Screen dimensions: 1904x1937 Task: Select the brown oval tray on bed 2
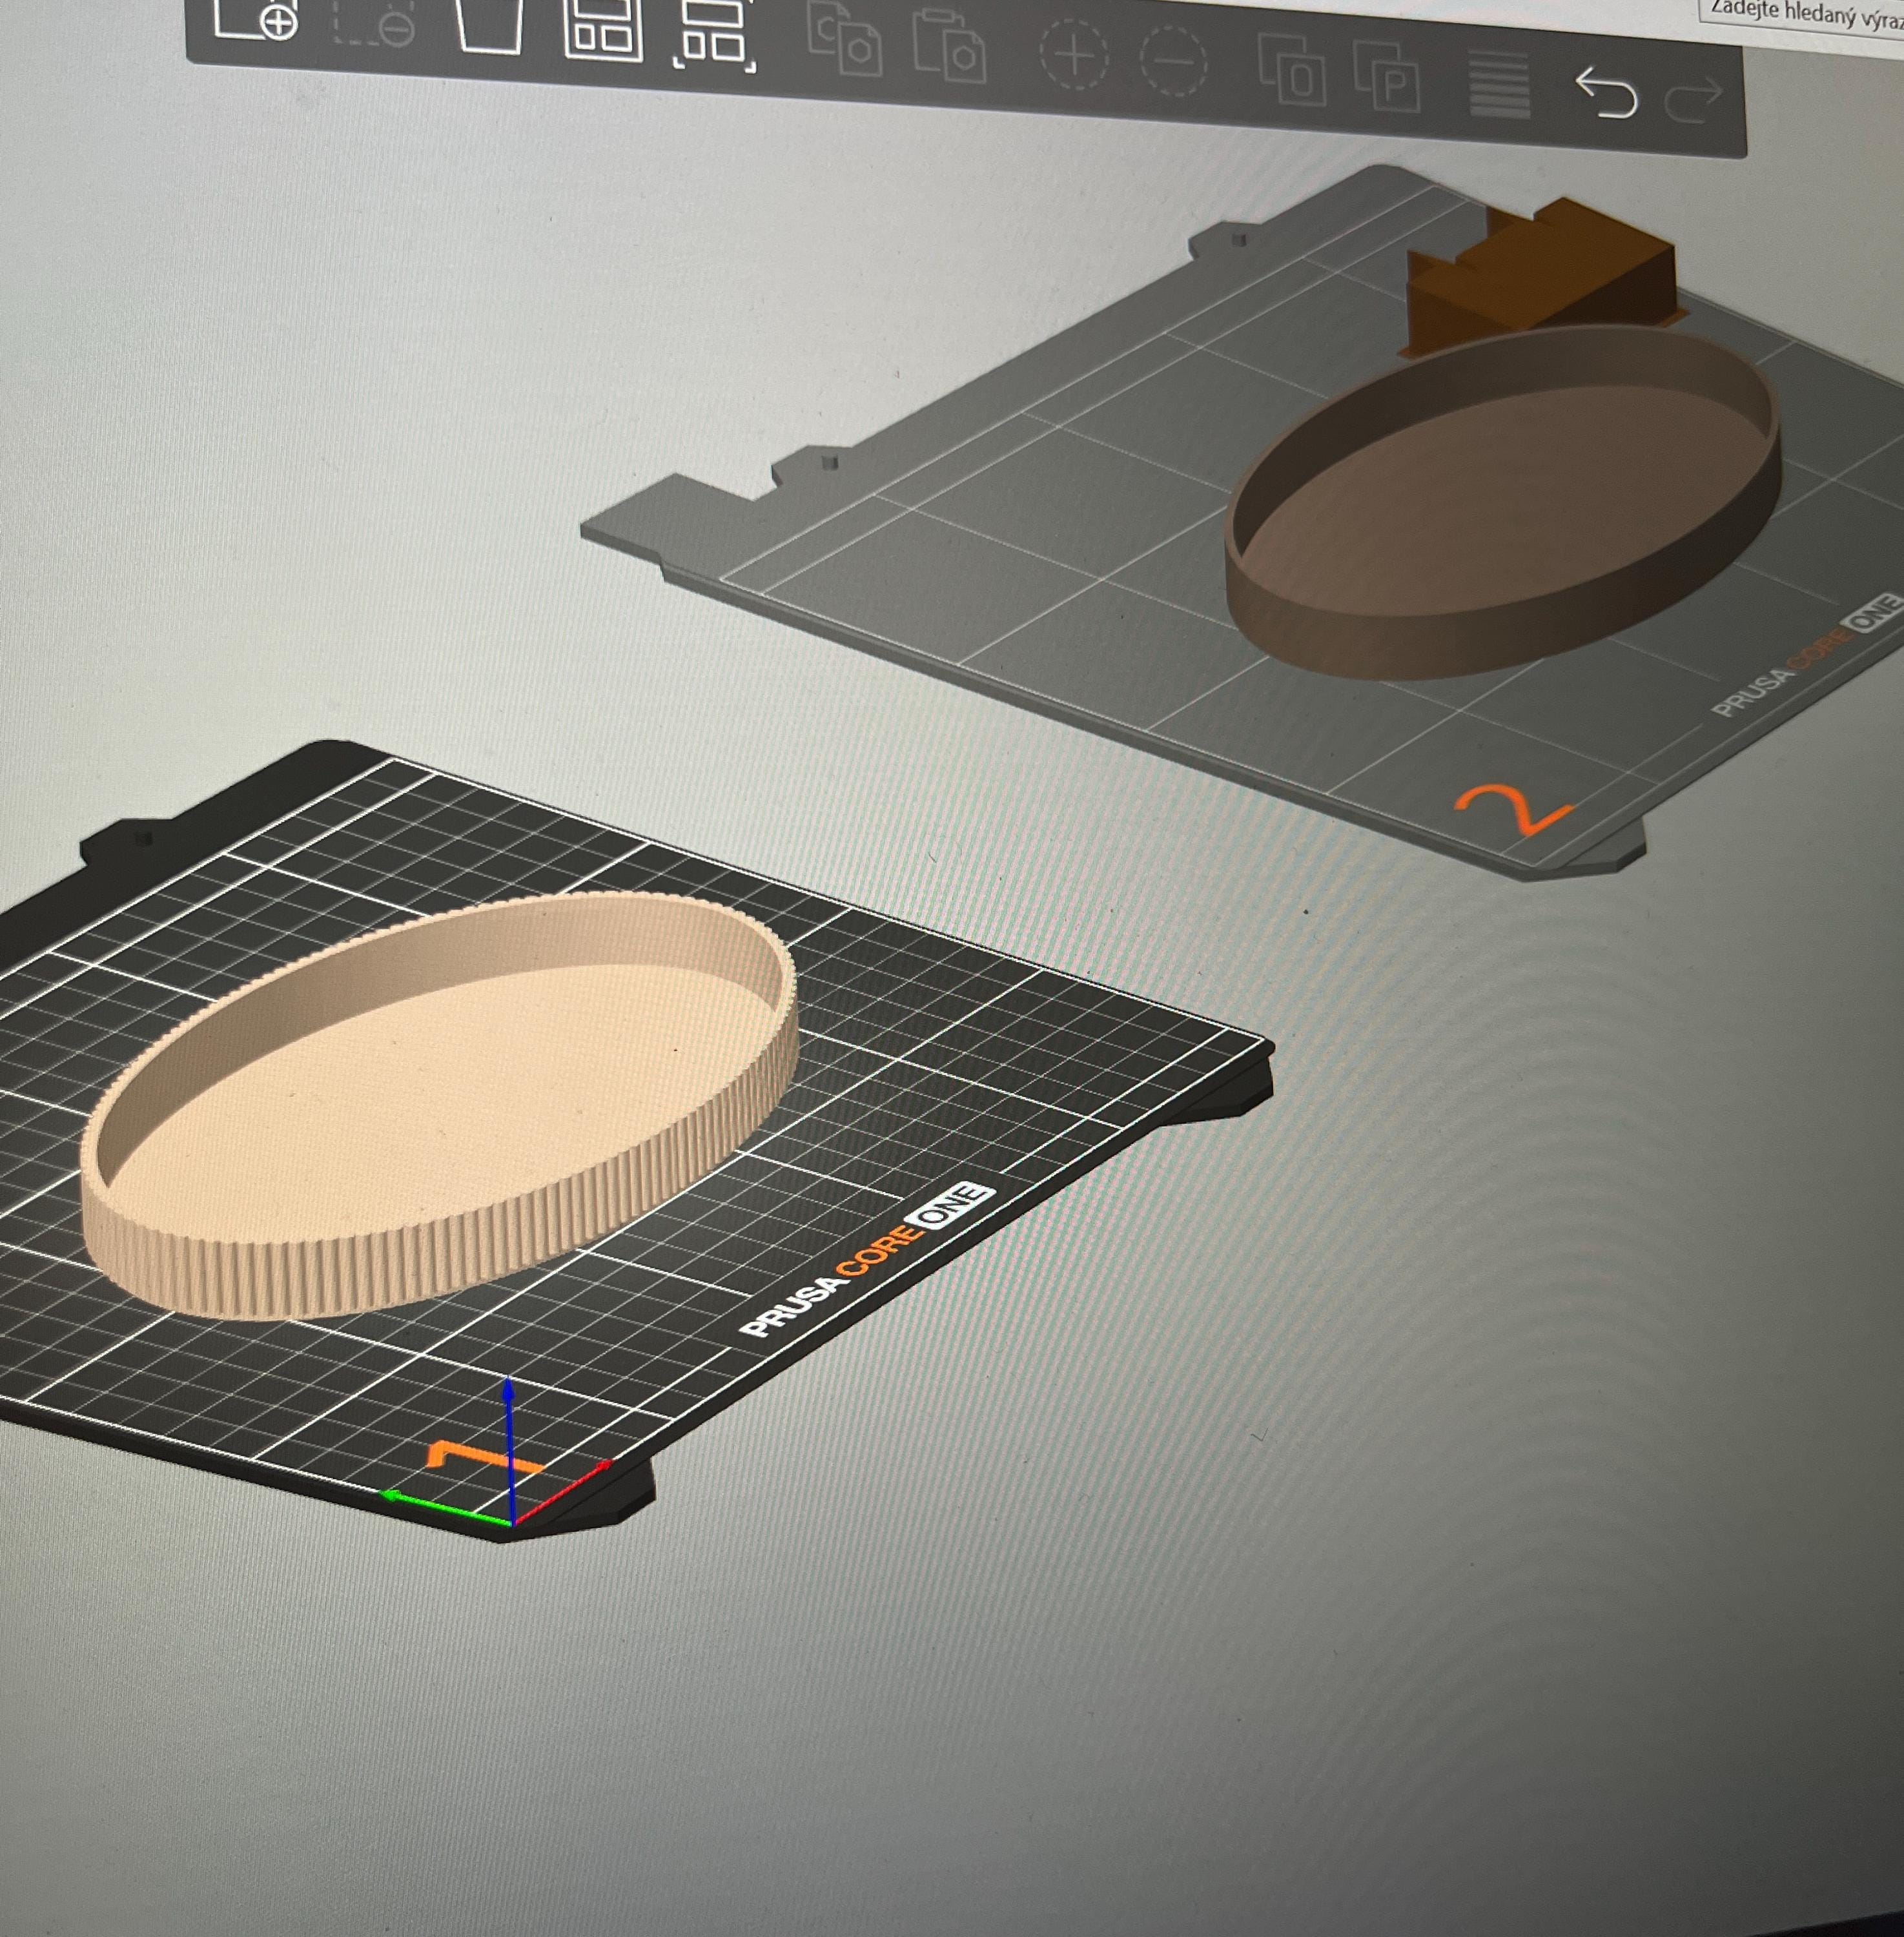point(1503,503)
